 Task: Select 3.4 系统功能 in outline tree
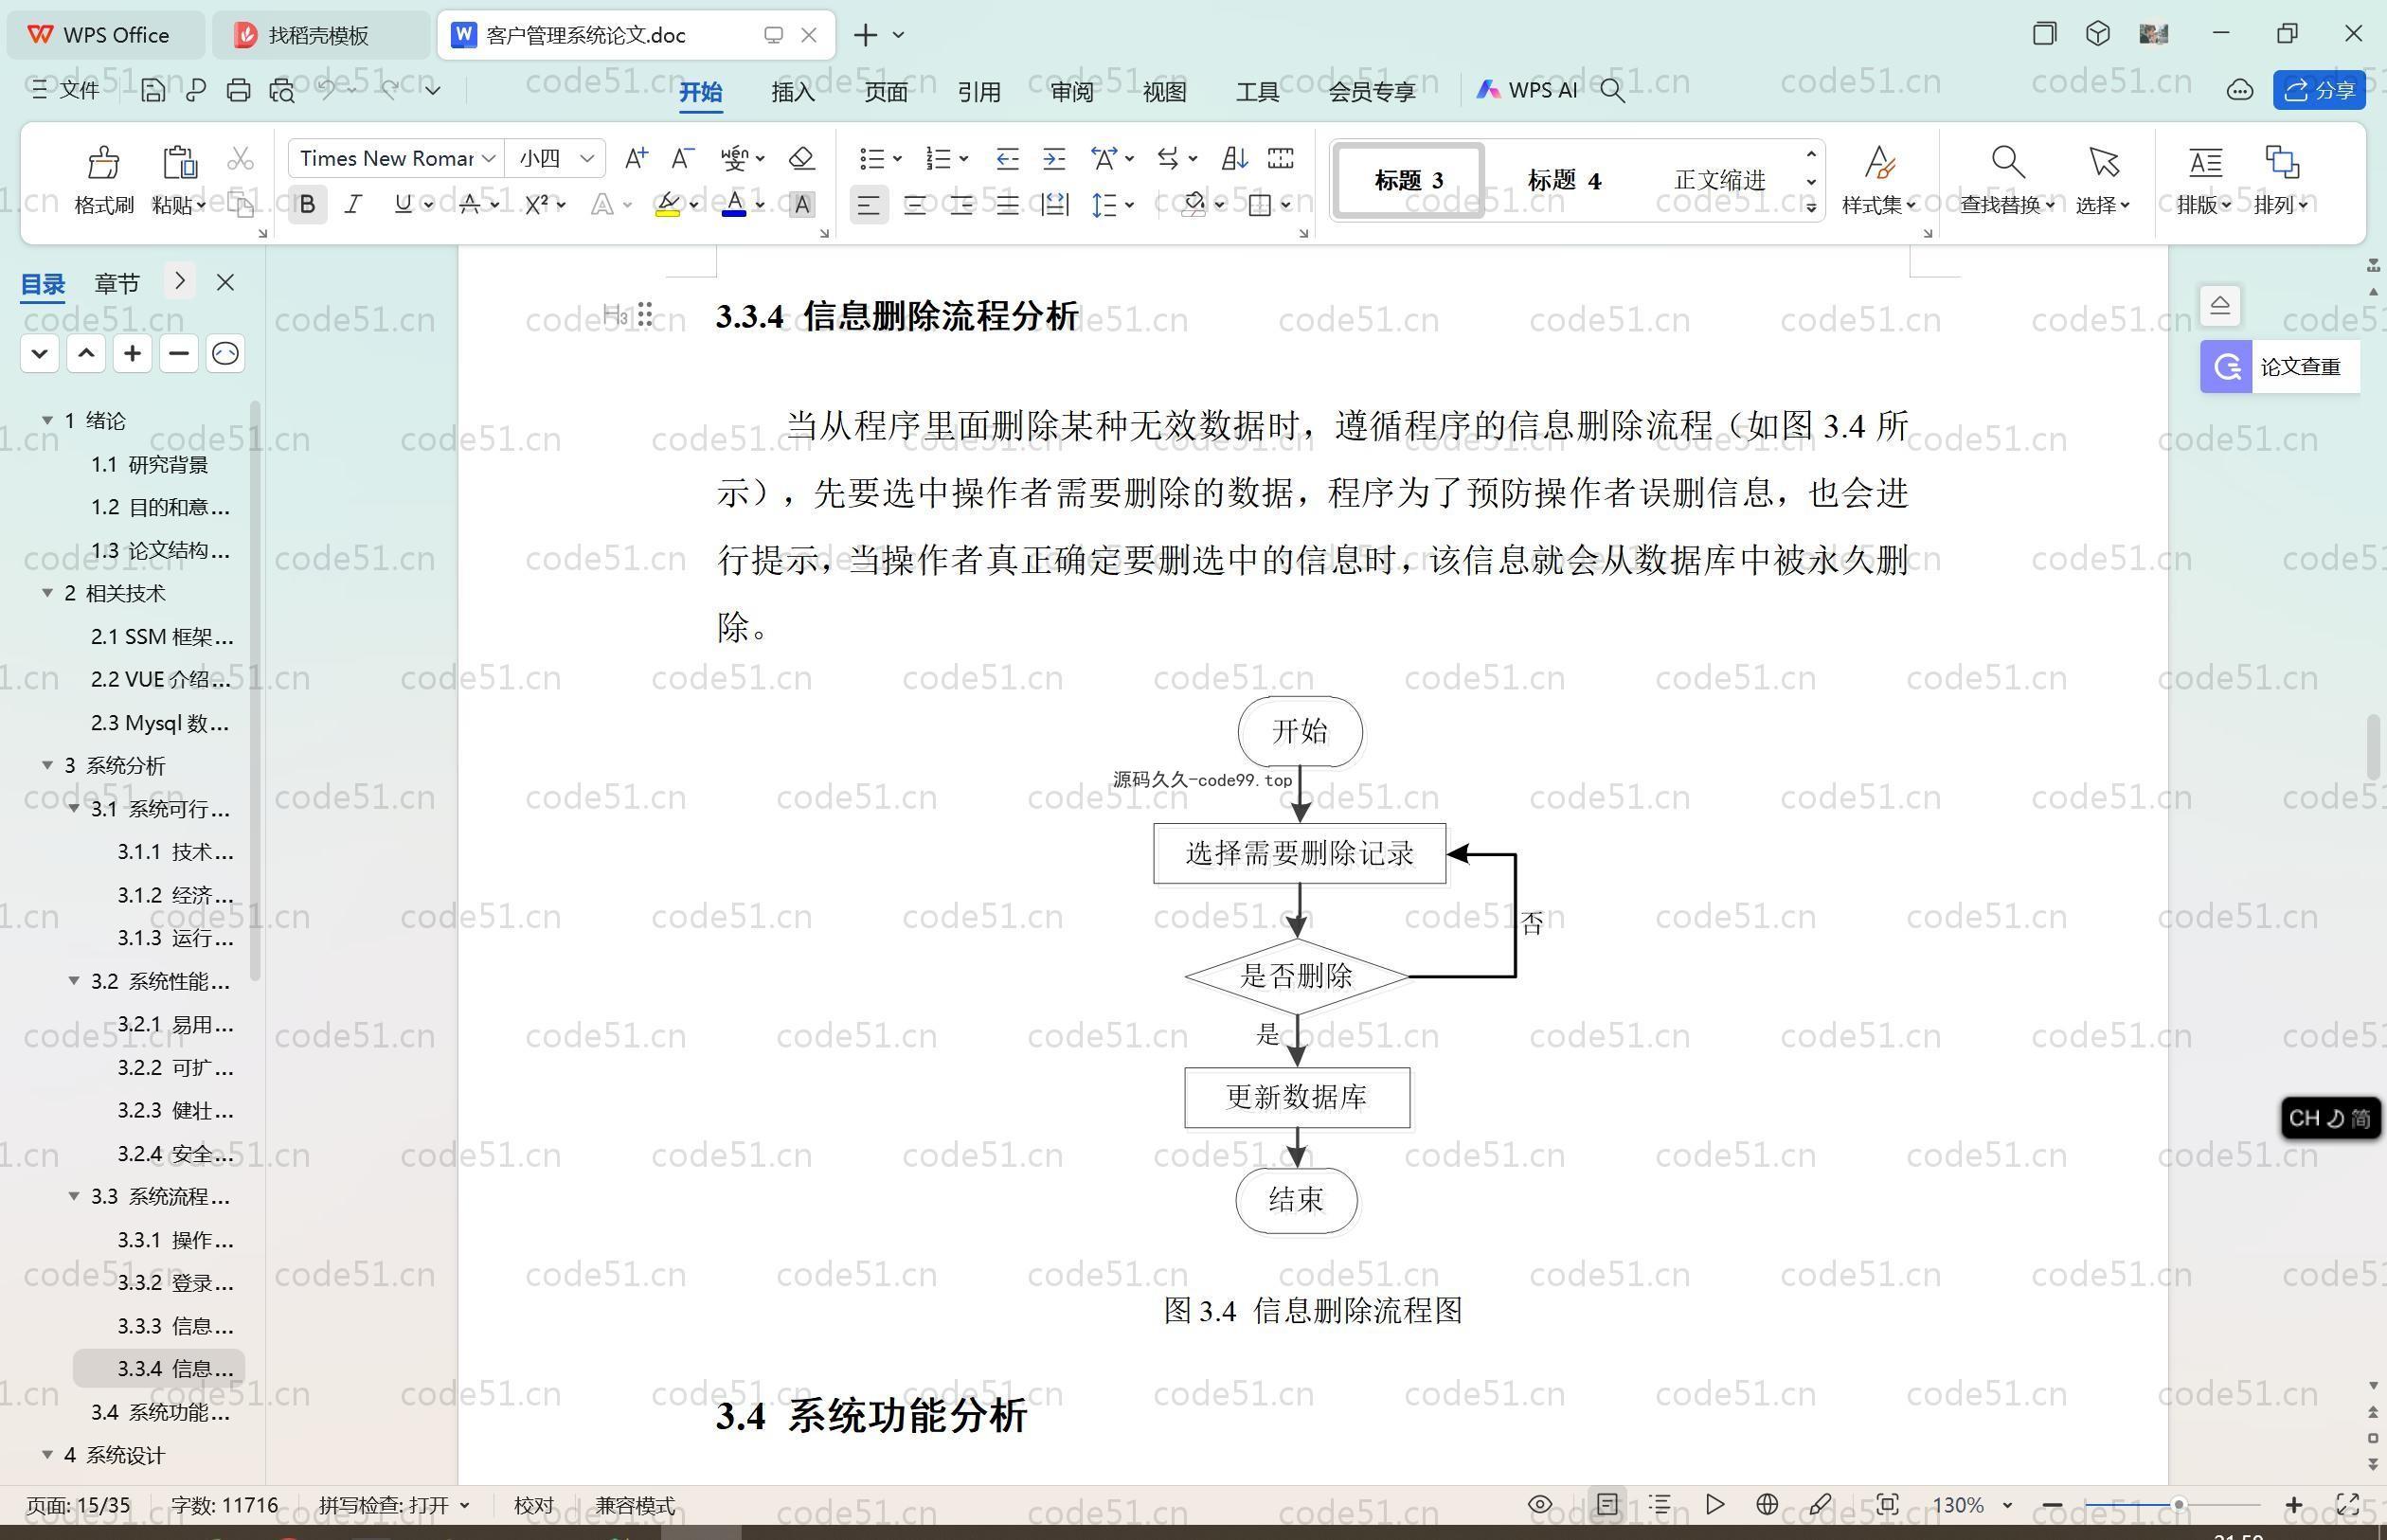pyautogui.click(x=160, y=1412)
